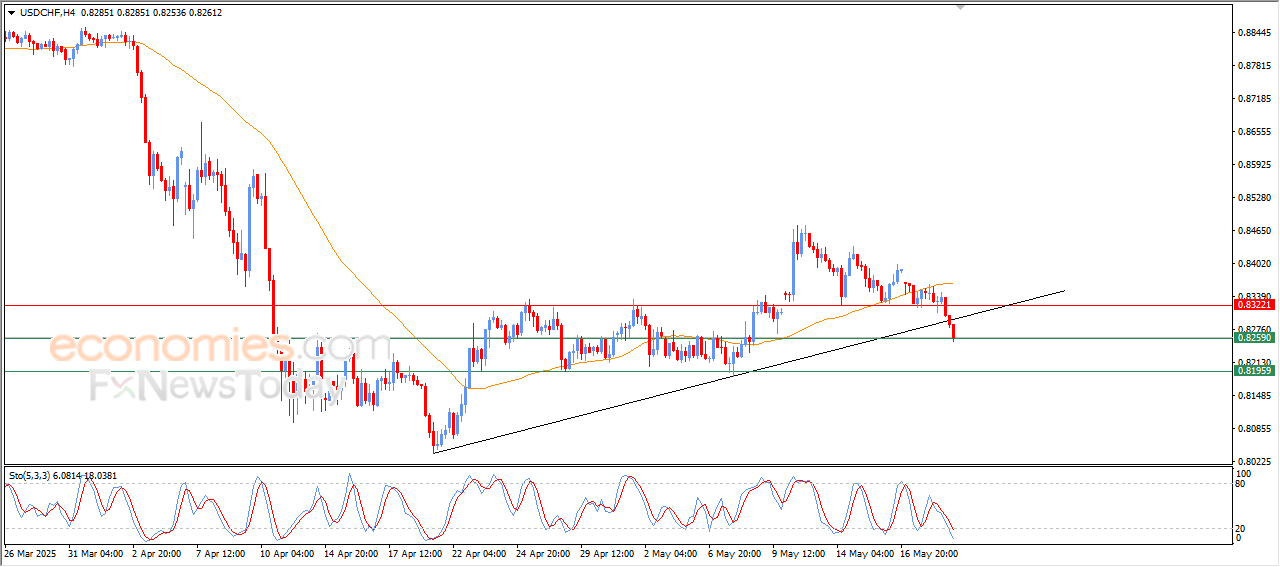
Task: Click the Sto(5,3,3) indicator label
Action: point(32,476)
